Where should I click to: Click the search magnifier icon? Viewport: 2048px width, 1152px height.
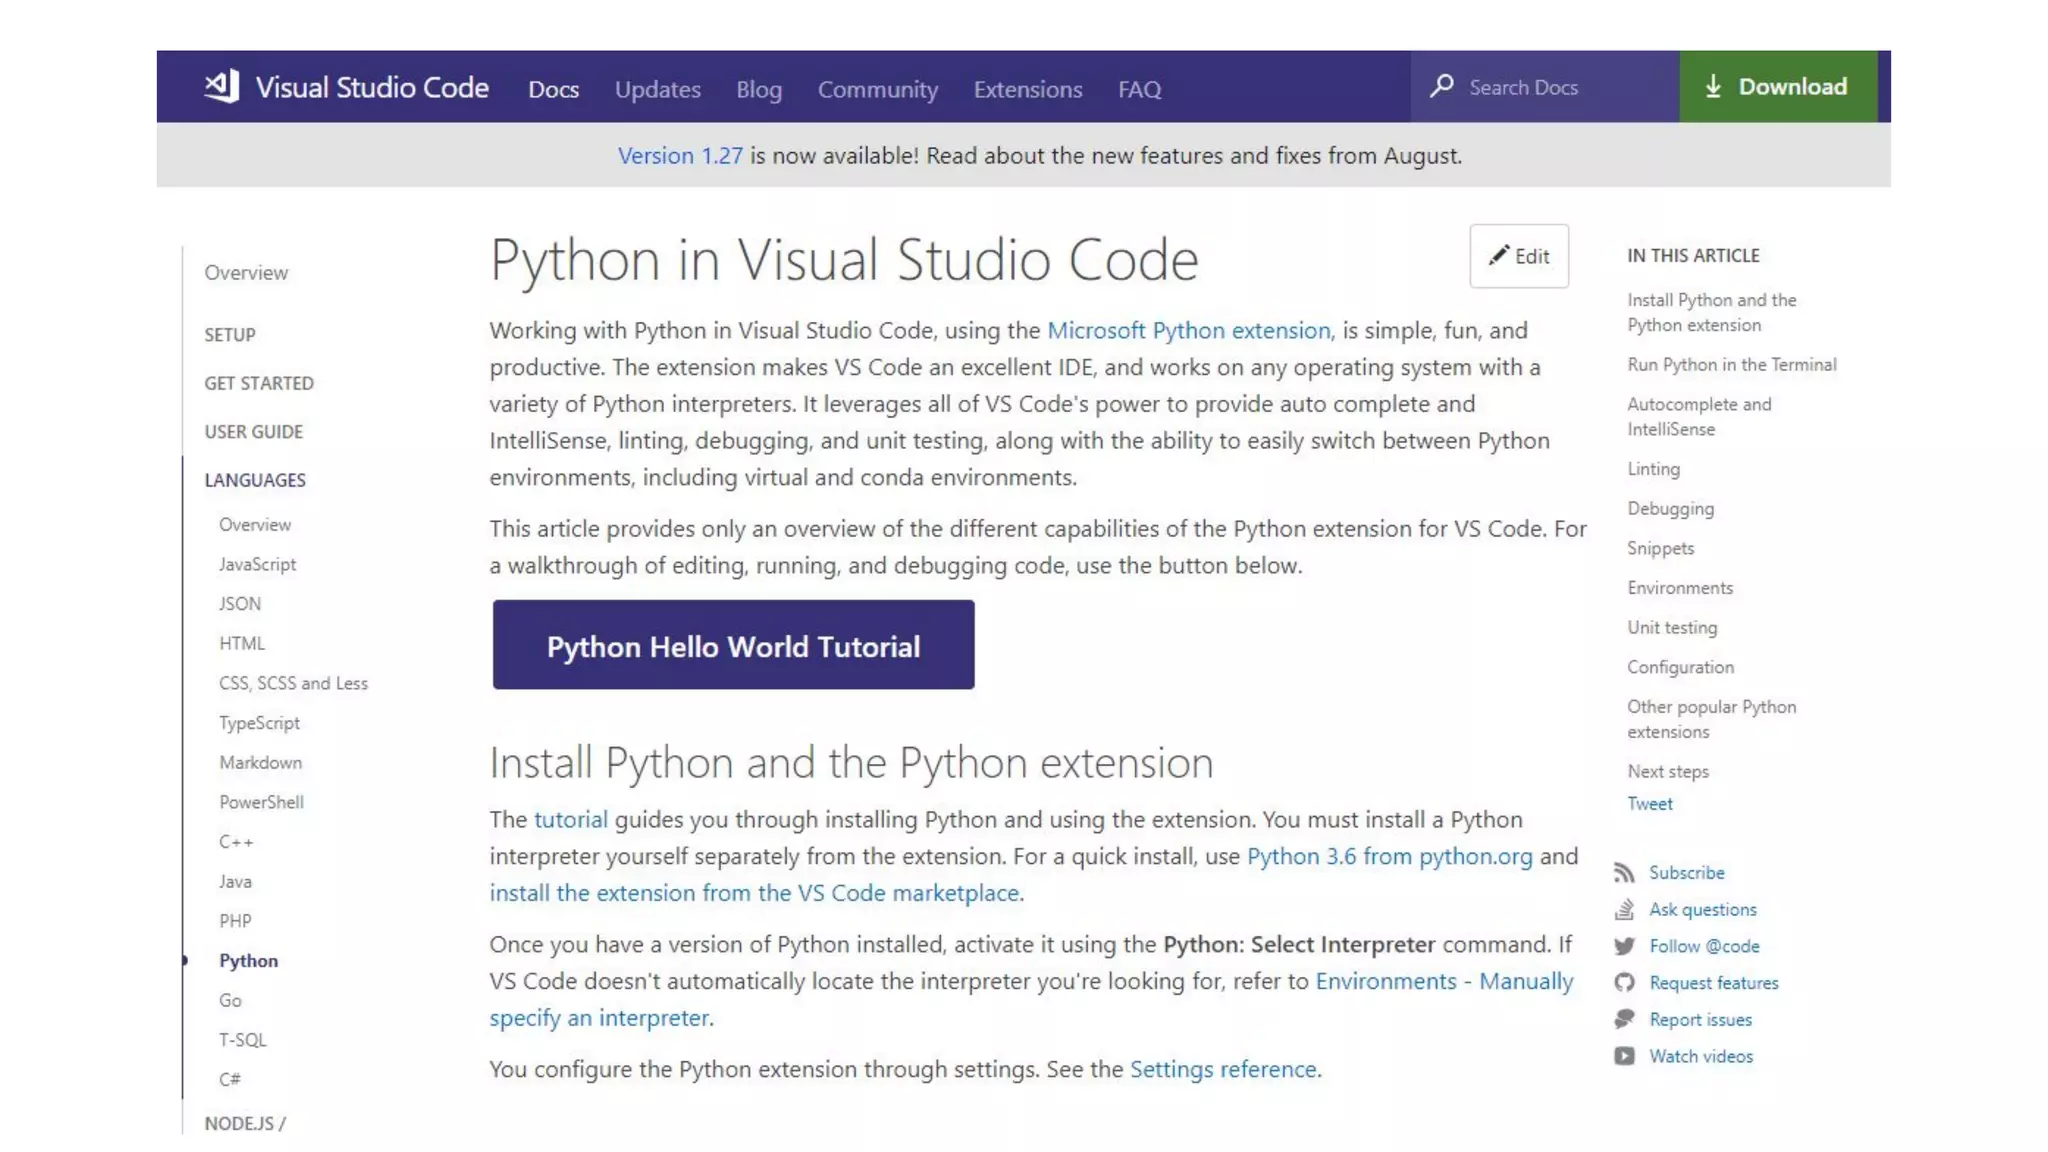tap(1441, 86)
